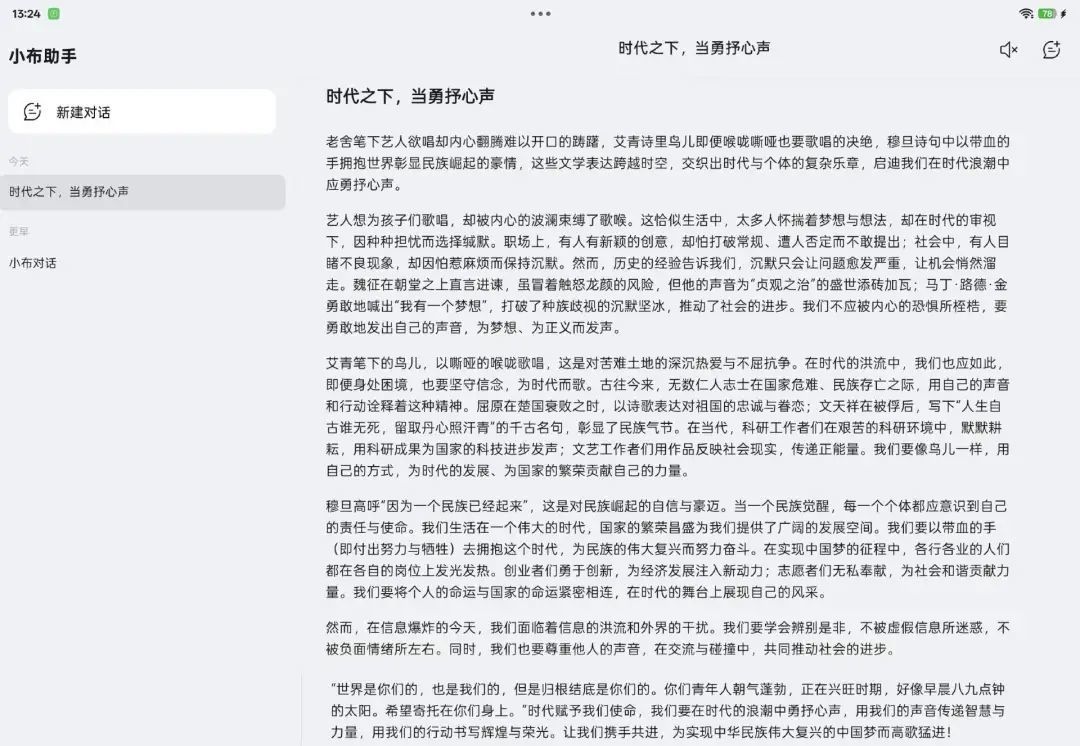Toggle audio playback with the mute speaker control
This screenshot has width=1080, height=746.
1008,49
